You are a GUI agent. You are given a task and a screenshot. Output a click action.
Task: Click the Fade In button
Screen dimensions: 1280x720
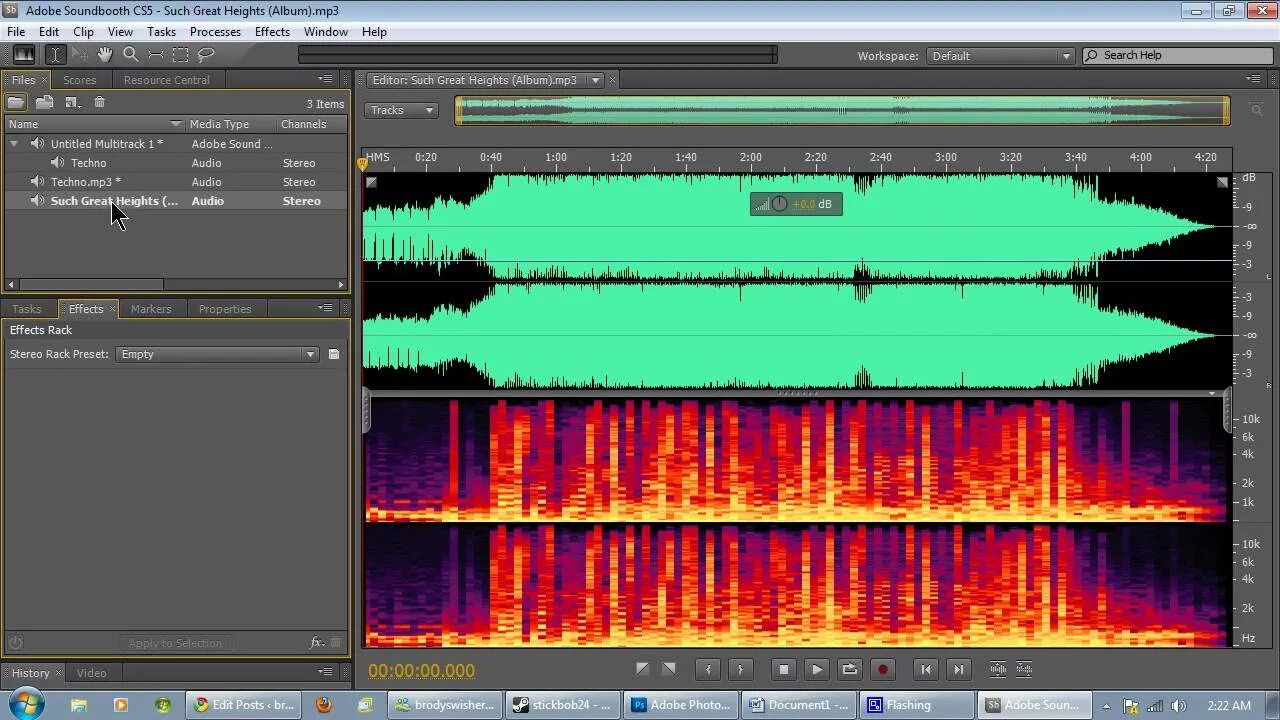pyautogui.click(x=642, y=669)
